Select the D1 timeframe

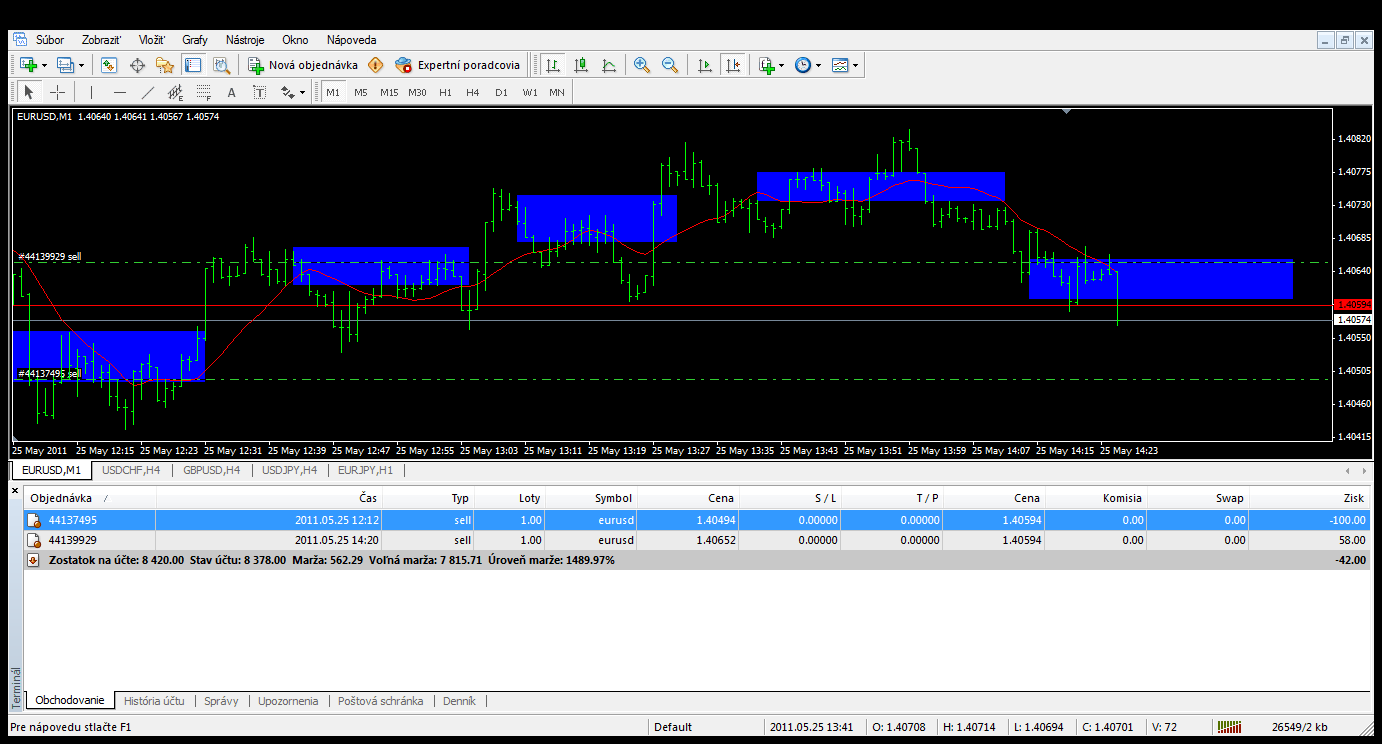[x=501, y=93]
